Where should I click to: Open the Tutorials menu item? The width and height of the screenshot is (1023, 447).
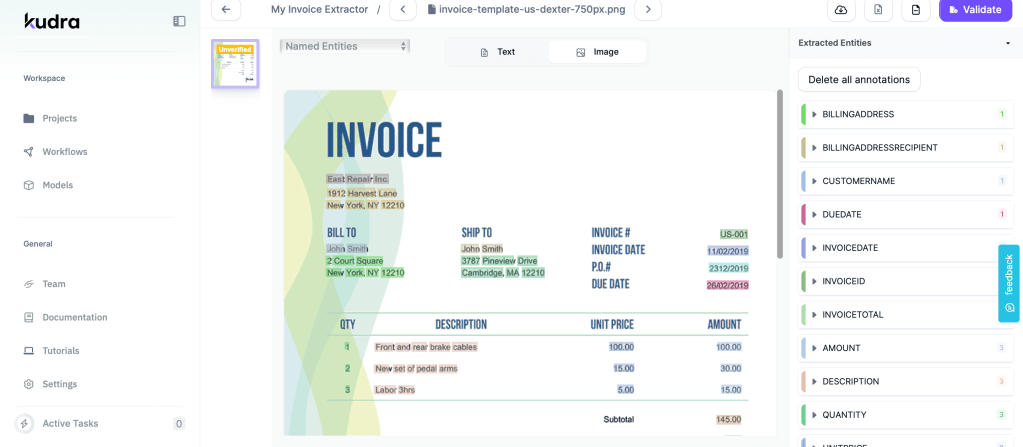[61, 350]
